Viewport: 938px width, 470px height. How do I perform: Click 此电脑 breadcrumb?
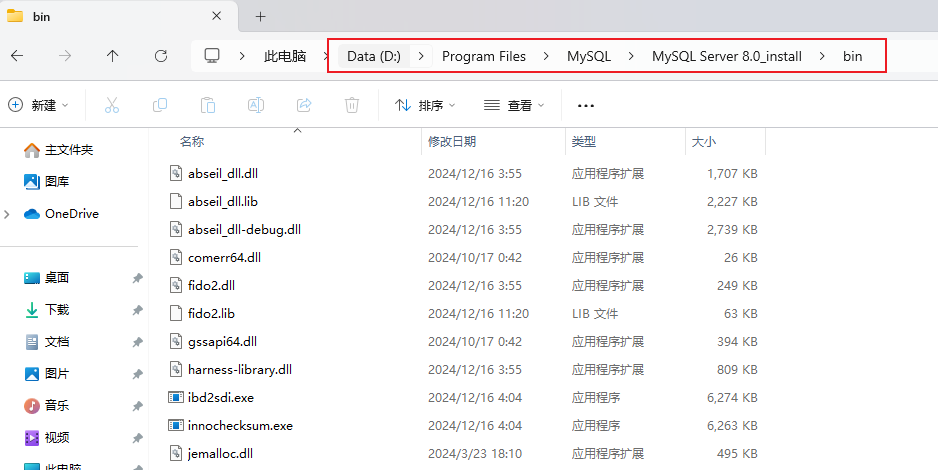[x=285, y=56]
